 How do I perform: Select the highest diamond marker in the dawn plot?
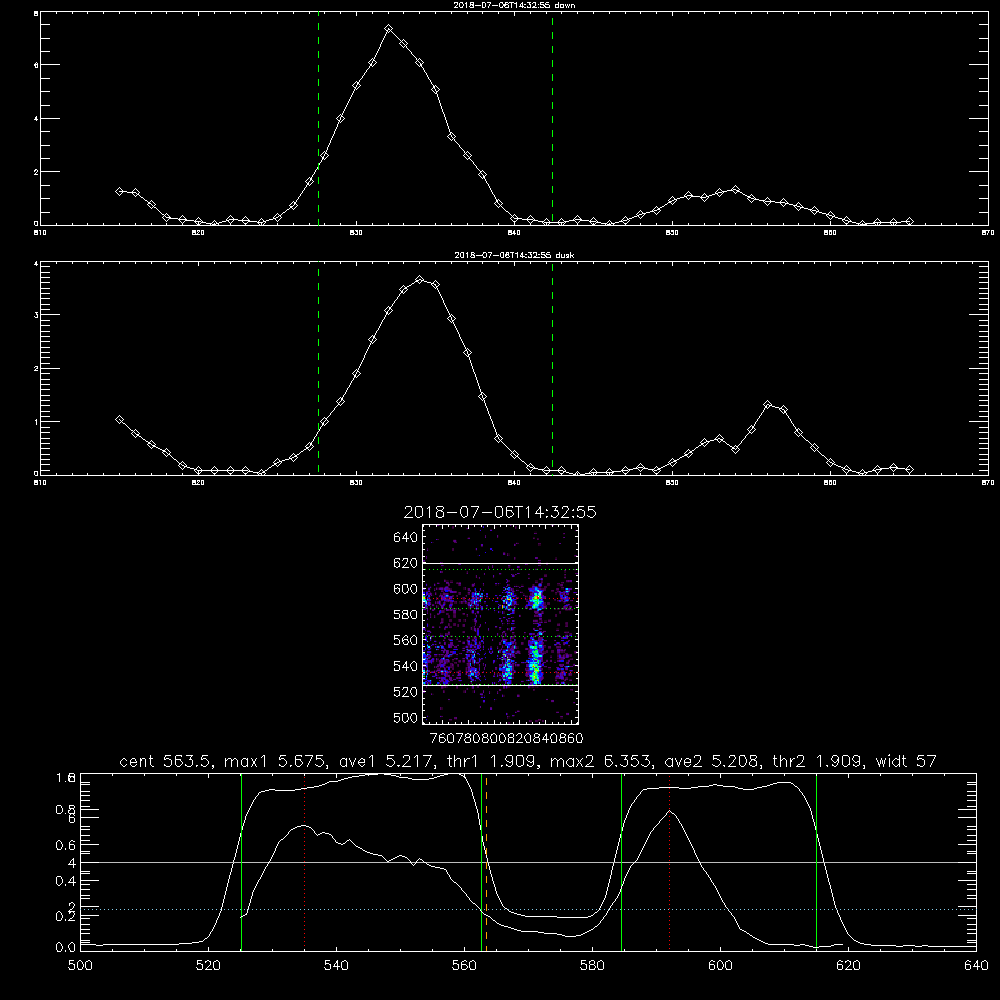tap(388, 29)
